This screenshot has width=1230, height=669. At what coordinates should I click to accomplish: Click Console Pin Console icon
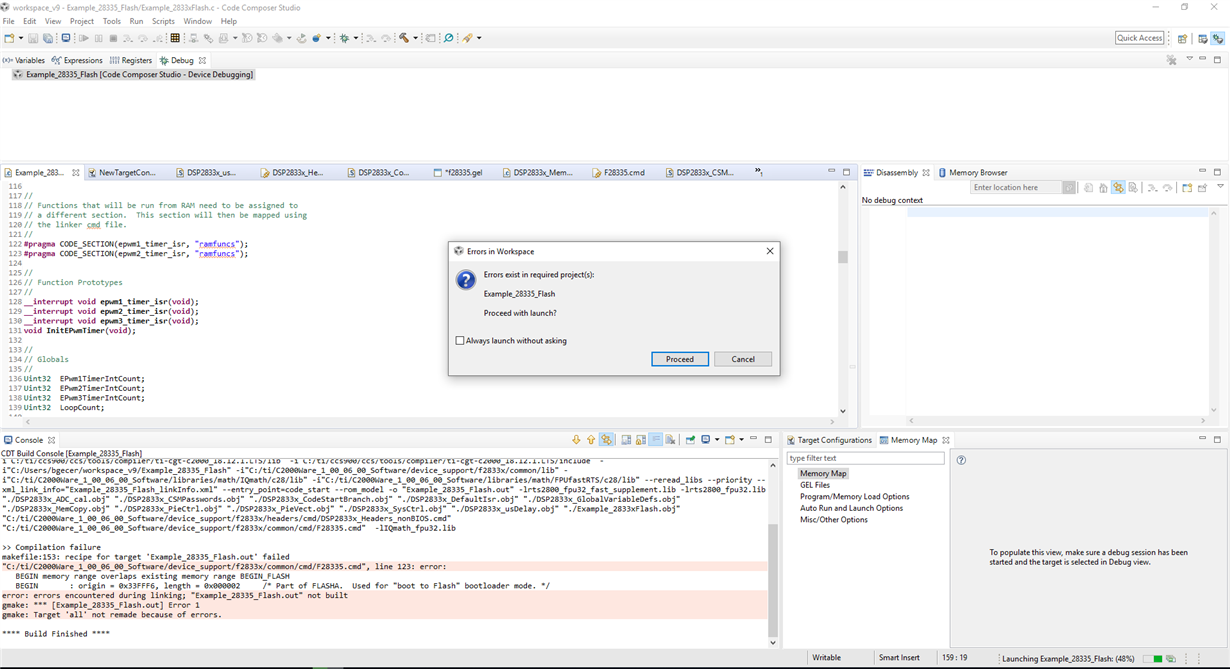tap(690, 440)
